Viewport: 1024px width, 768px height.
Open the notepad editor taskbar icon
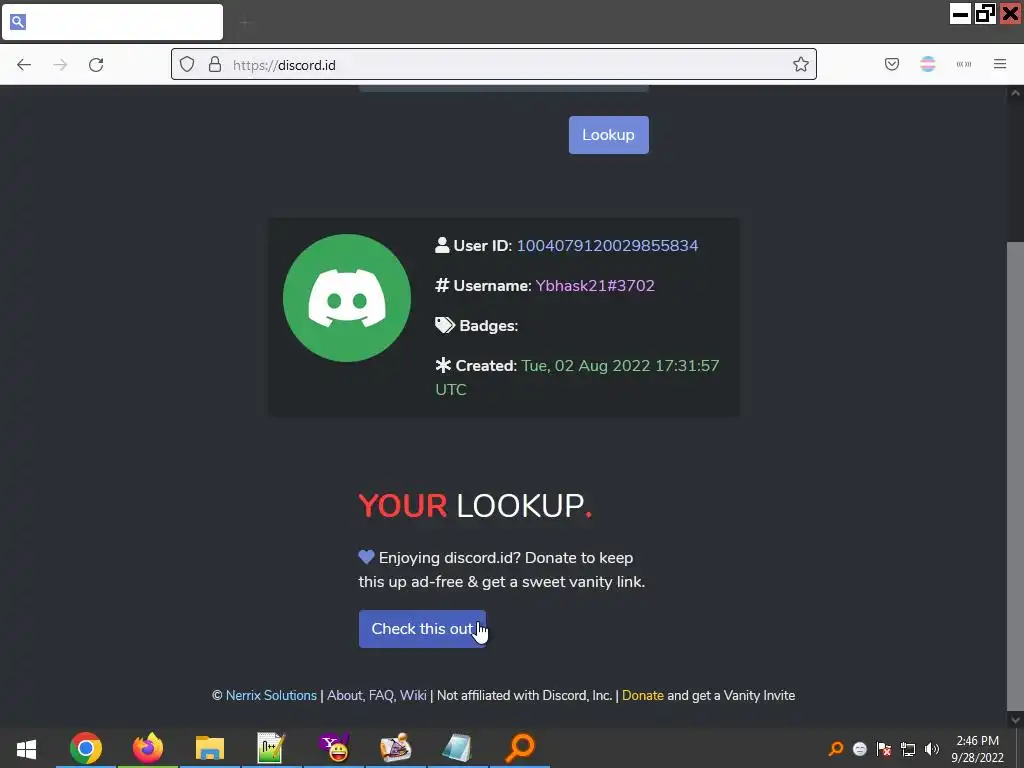pyautogui.click(x=270, y=748)
